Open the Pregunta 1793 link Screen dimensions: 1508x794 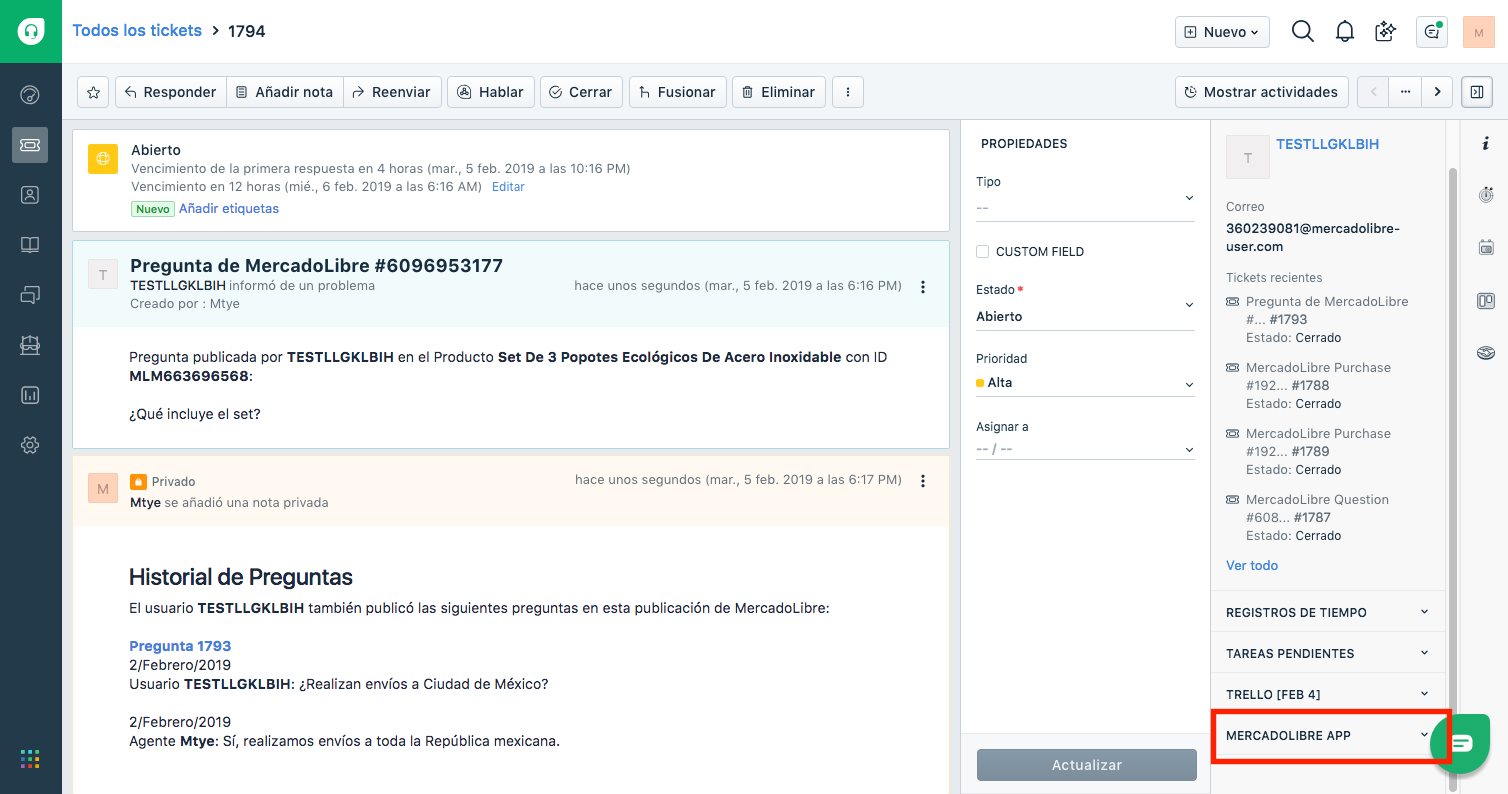point(180,646)
